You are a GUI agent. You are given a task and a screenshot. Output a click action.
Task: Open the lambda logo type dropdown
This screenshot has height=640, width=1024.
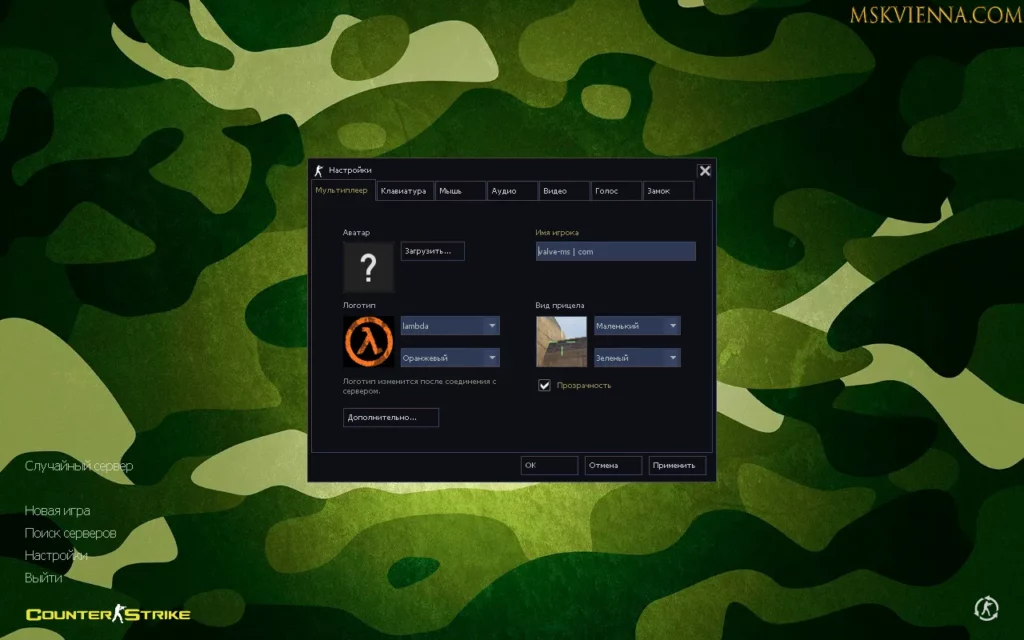492,326
